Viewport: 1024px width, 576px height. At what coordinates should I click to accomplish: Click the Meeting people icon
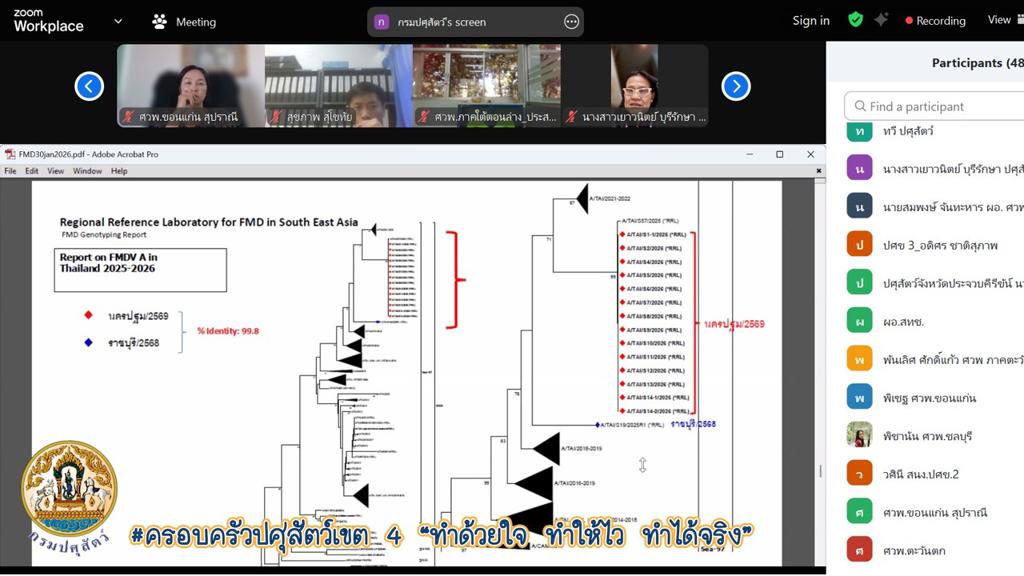(160, 21)
